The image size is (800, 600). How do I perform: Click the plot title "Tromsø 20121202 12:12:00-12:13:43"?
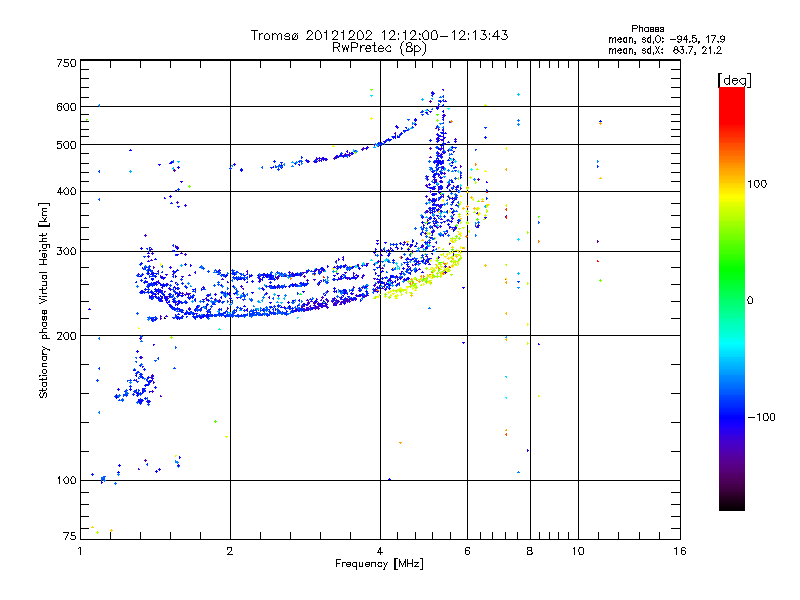click(379, 35)
